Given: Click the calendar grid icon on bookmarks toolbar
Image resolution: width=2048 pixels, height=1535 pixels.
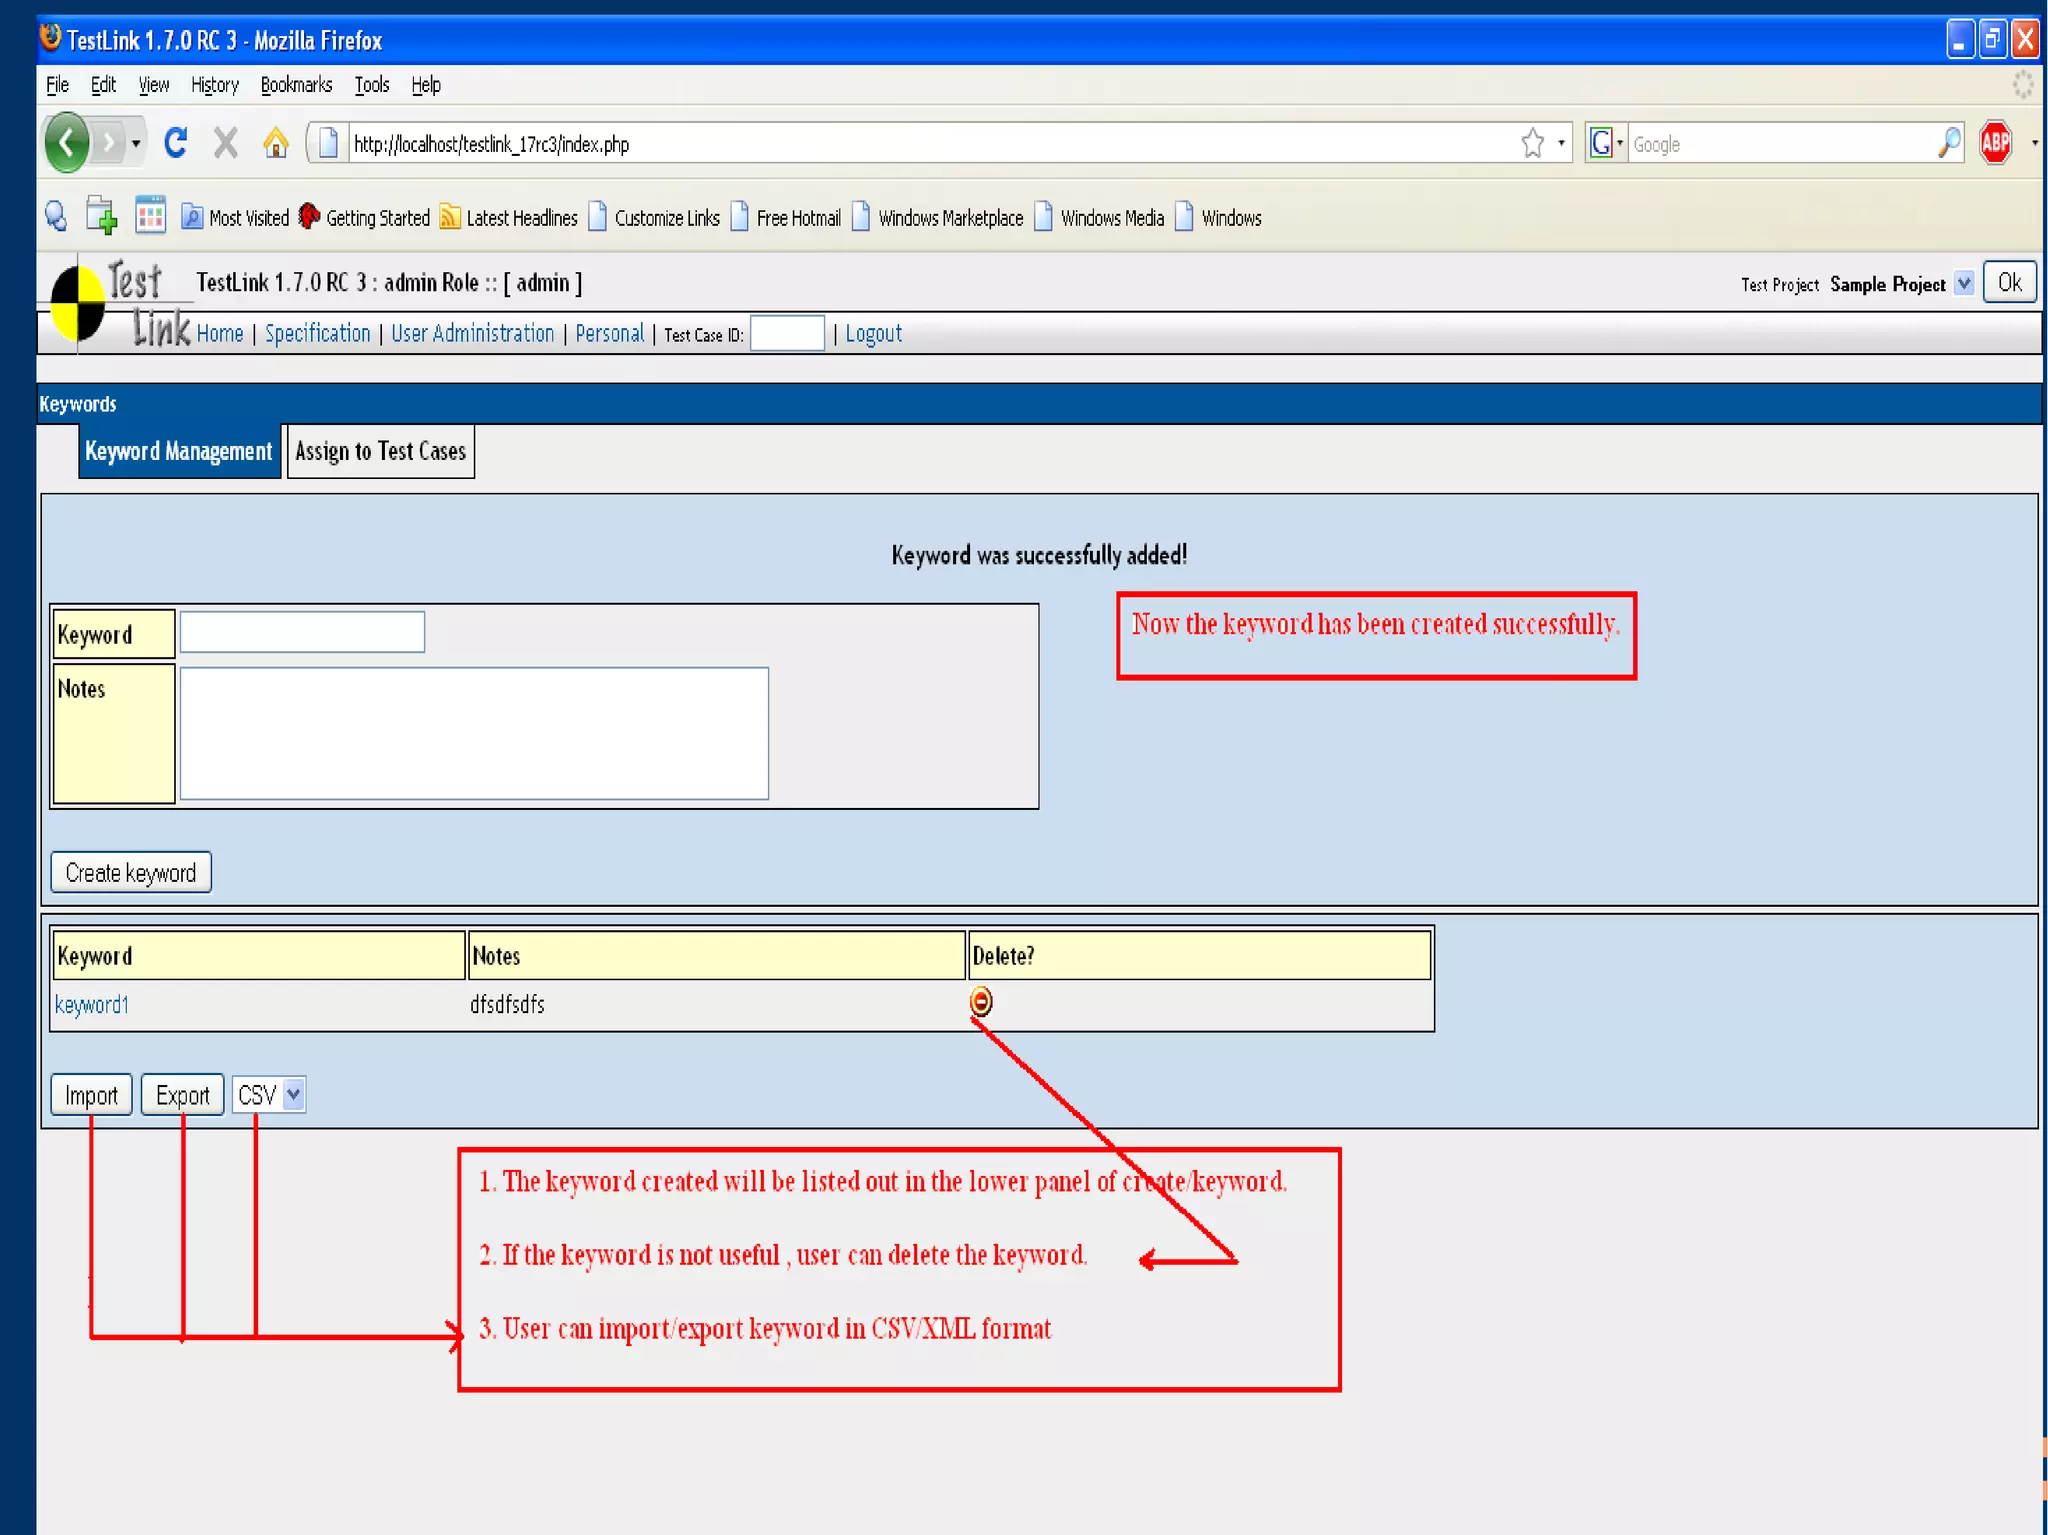Looking at the screenshot, I should click(150, 215).
